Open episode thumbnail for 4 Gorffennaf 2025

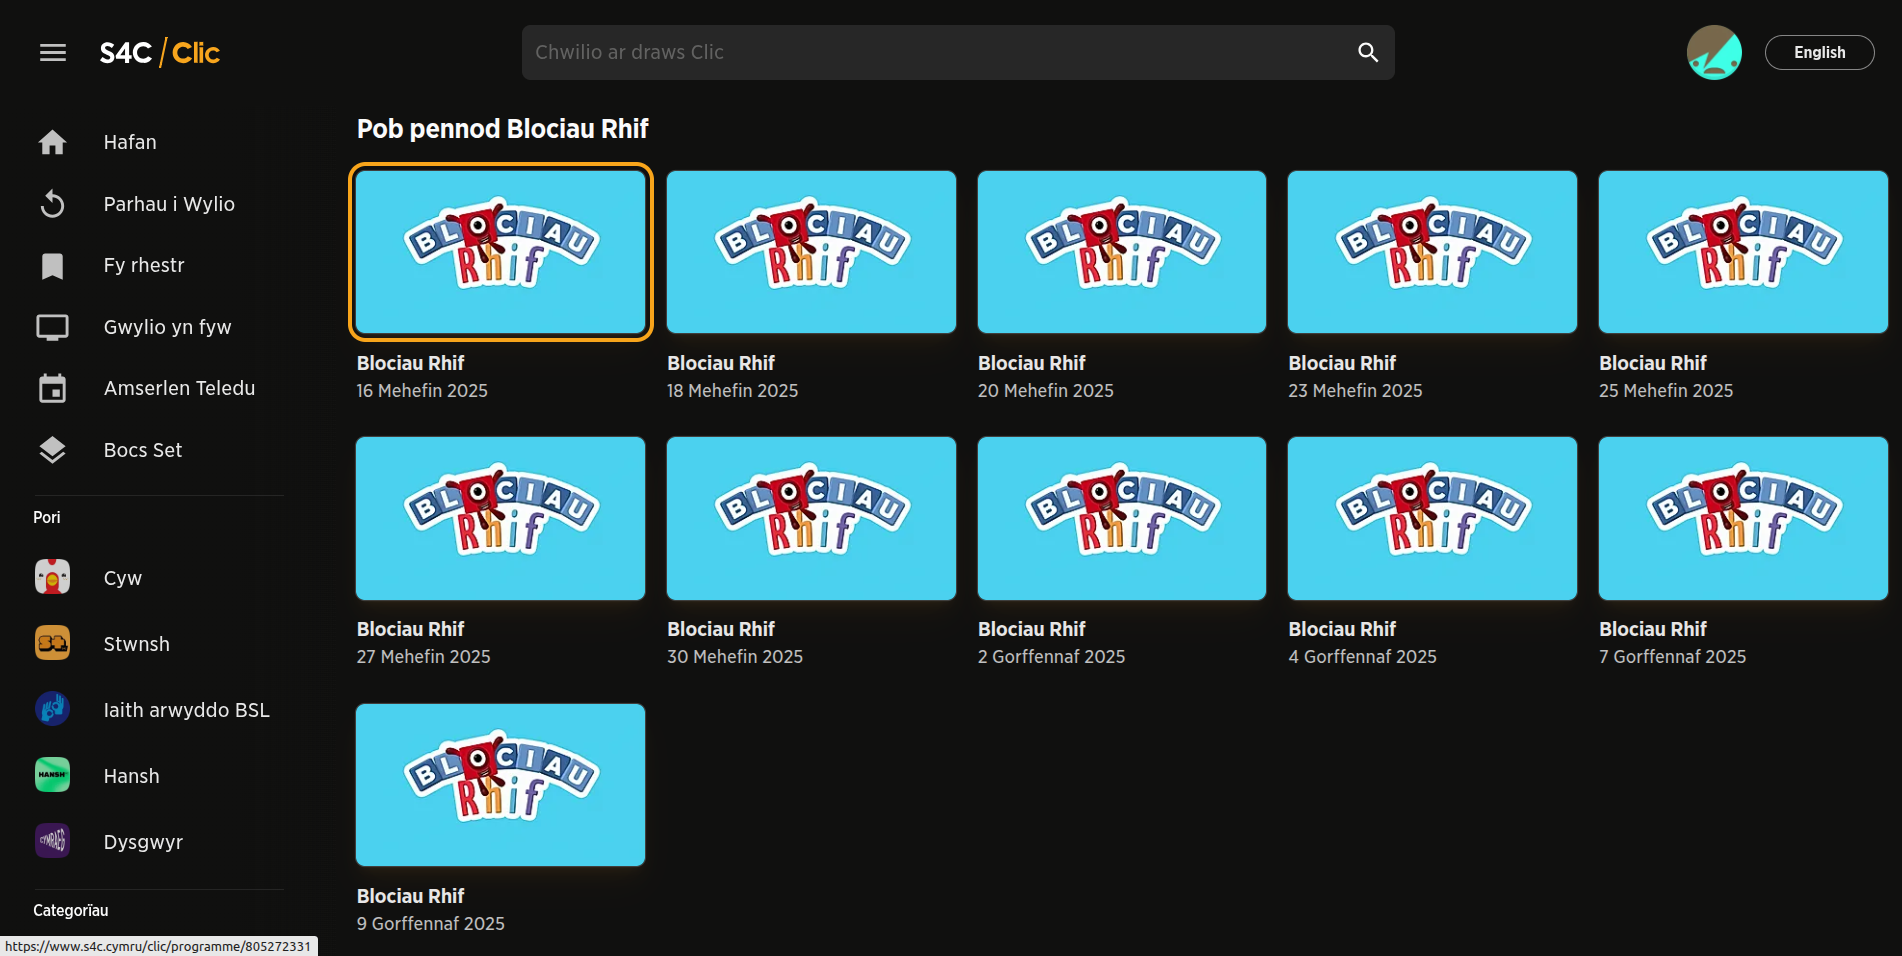(1432, 518)
